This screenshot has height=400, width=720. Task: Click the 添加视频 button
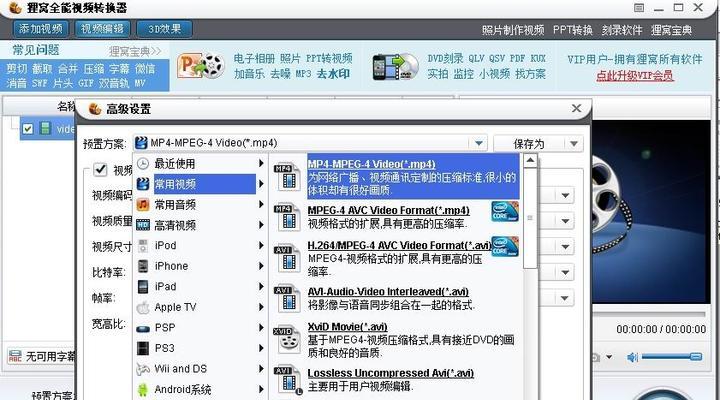pos(40,29)
